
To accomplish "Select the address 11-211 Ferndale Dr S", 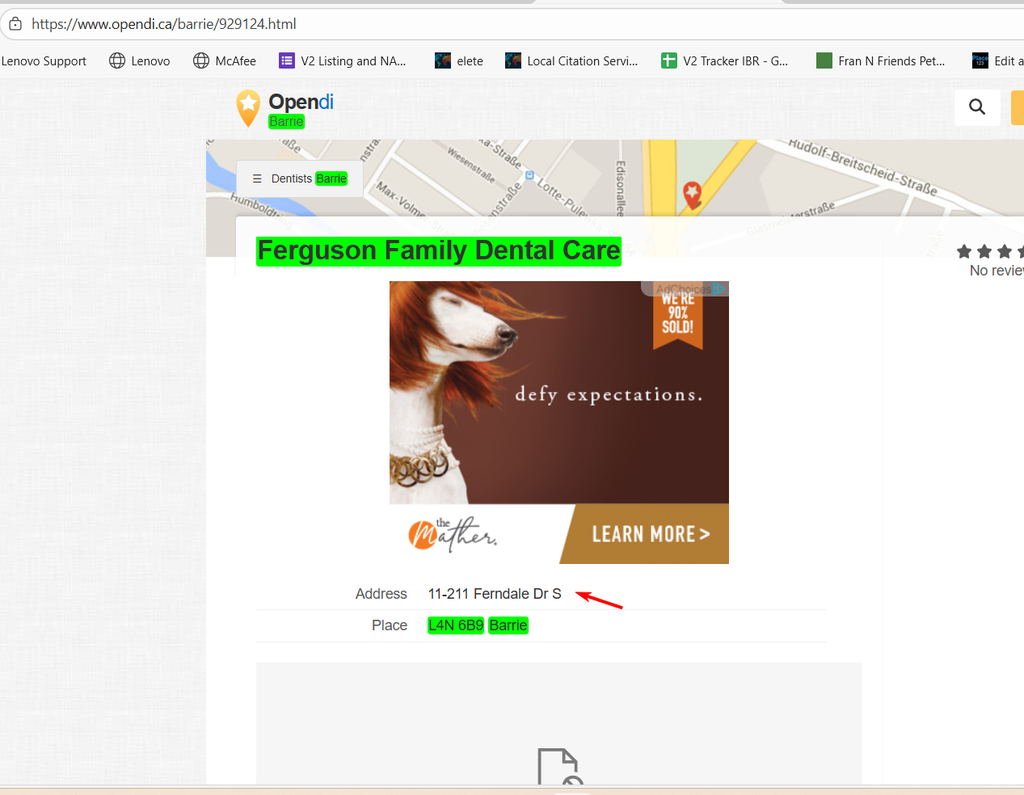I will [x=494, y=594].
